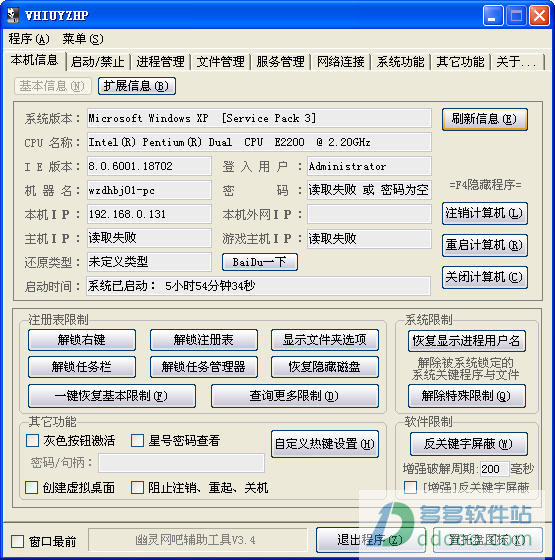Click 反关键字屏蔽(W) button
This screenshot has width=555, height=560.
tap(469, 444)
